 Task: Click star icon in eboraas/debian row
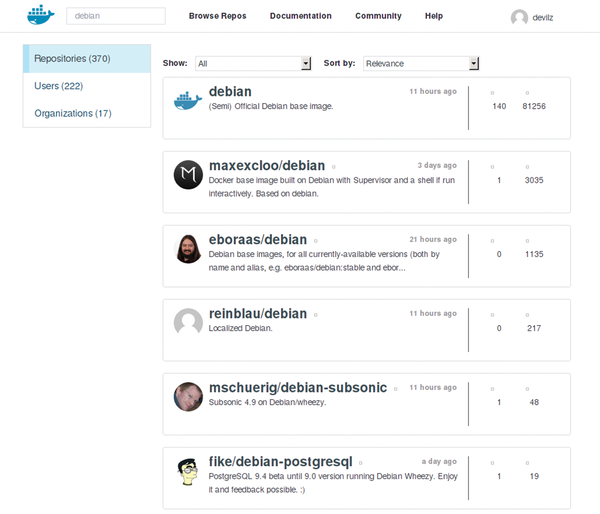pyautogui.click(x=492, y=241)
